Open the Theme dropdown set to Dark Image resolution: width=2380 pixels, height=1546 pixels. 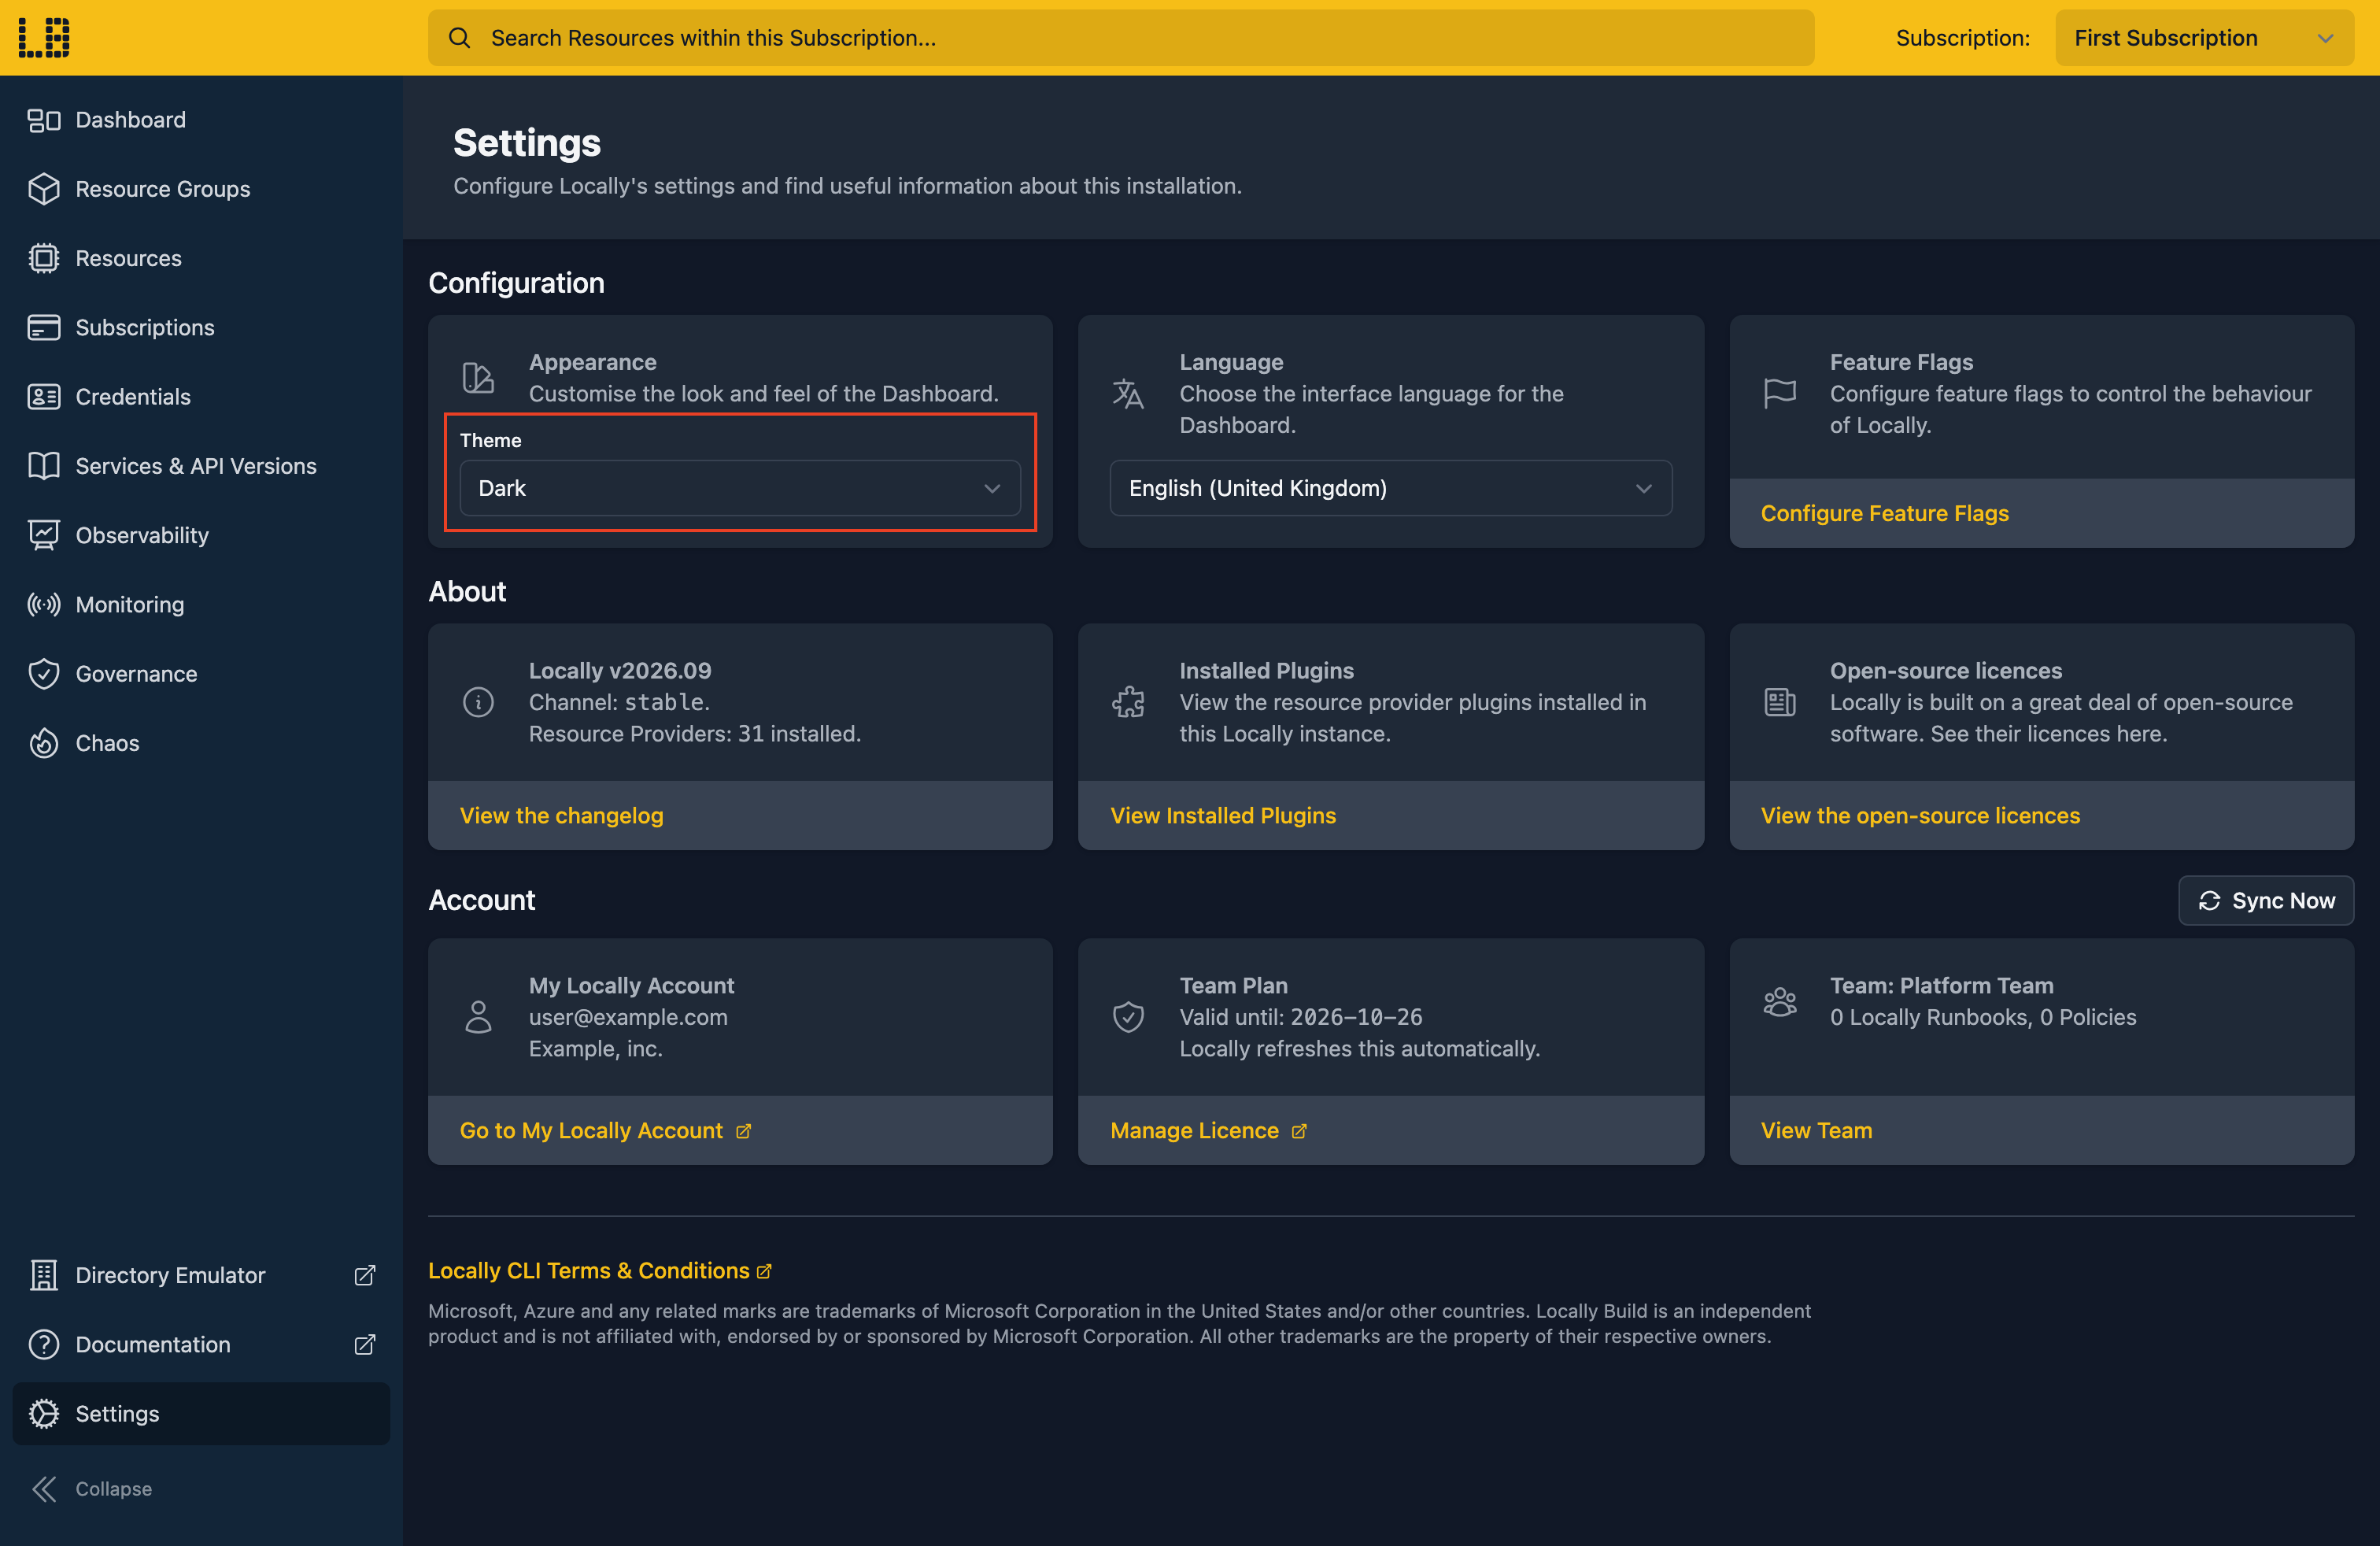click(x=740, y=488)
